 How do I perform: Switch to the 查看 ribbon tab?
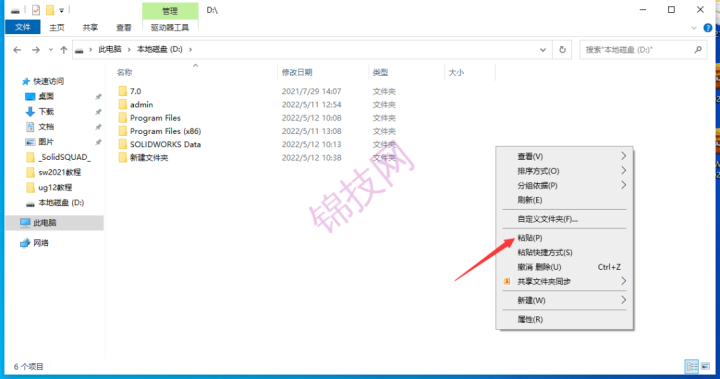pyautogui.click(x=124, y=28)
